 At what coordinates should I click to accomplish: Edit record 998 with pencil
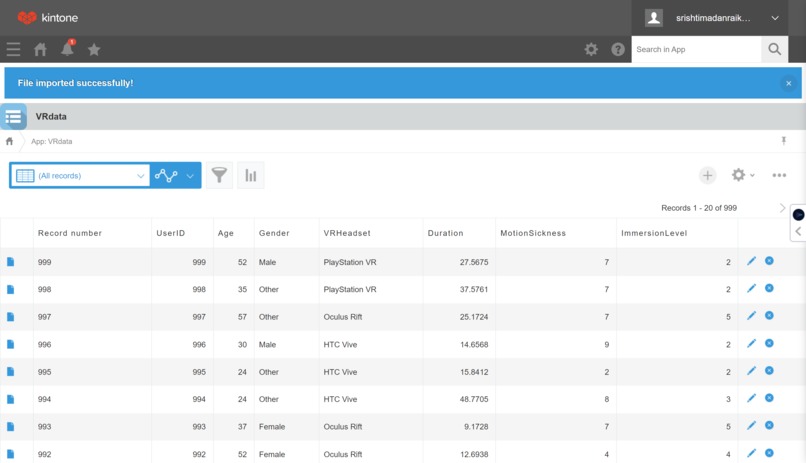(752, 288)
